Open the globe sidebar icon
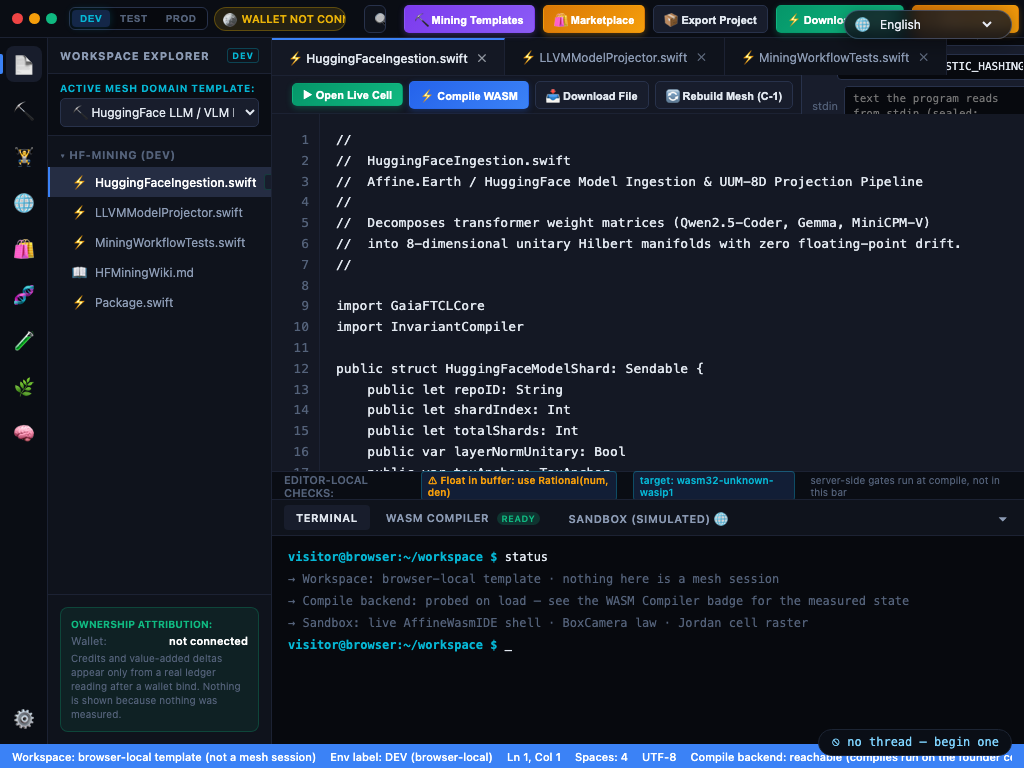This screenshot has width=1024, height=768. click(x=24, y=203)
